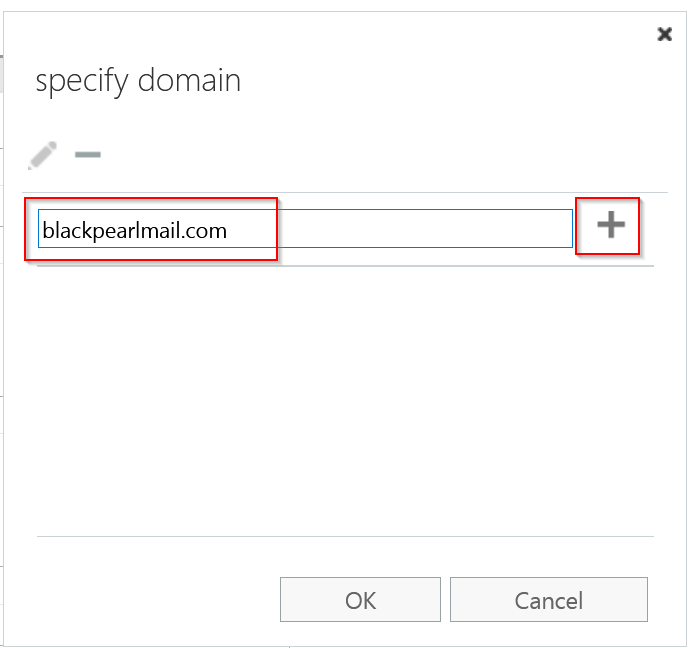Close the specify domain dialog
The width and height of the screenshot is (689, 648).
pos(664,34)
